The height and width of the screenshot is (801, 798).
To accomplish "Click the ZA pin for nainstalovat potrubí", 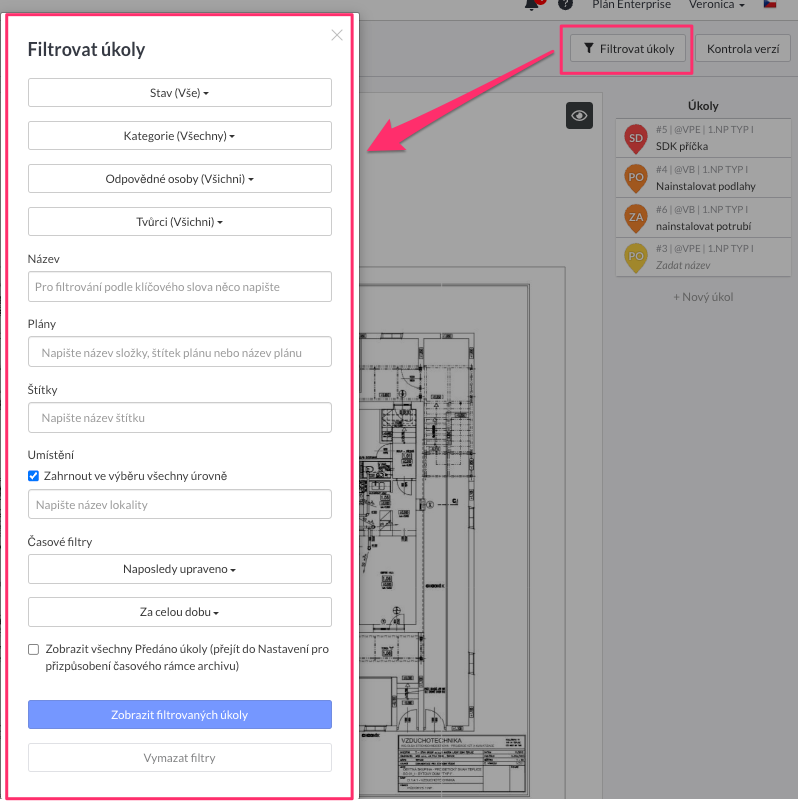I will click(x=635, y=217).
